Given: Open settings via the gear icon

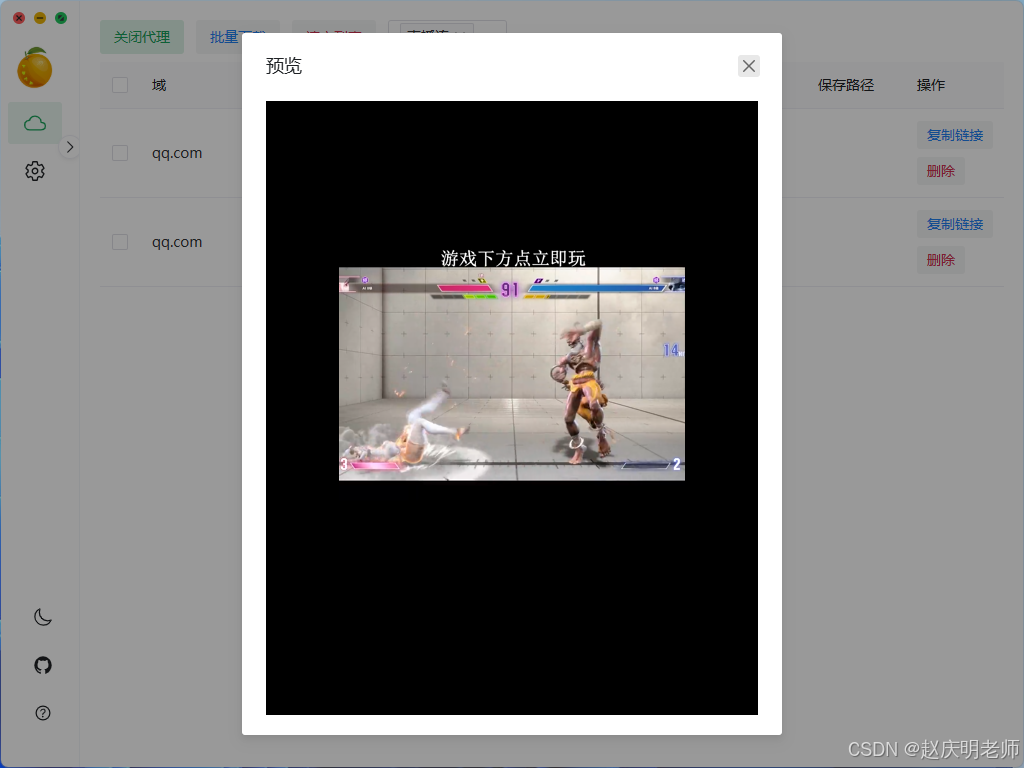Looking at the screenshot, I should pos(35,171).
